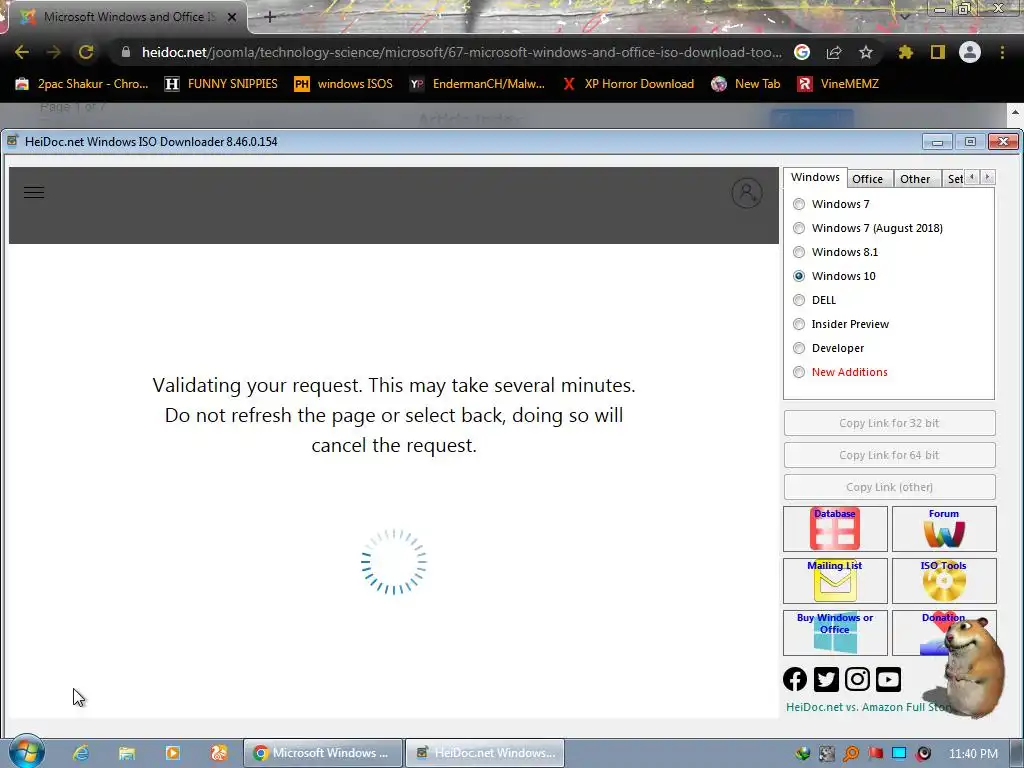Image resolution: width=1024 pixels, height=768 pixels.
Task: Share this page icon in address bar
Action: pos(834,52)
